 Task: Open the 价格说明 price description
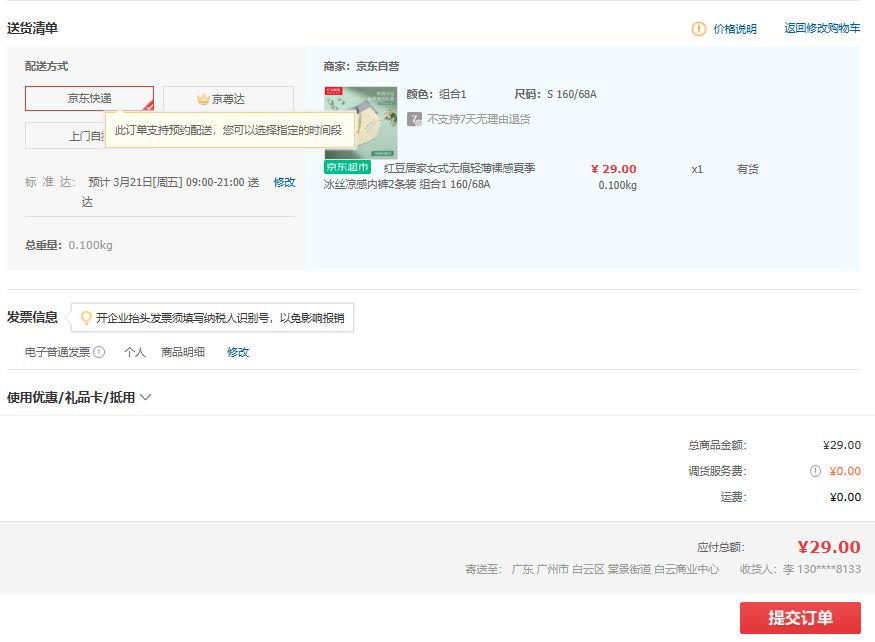(734, 29)
